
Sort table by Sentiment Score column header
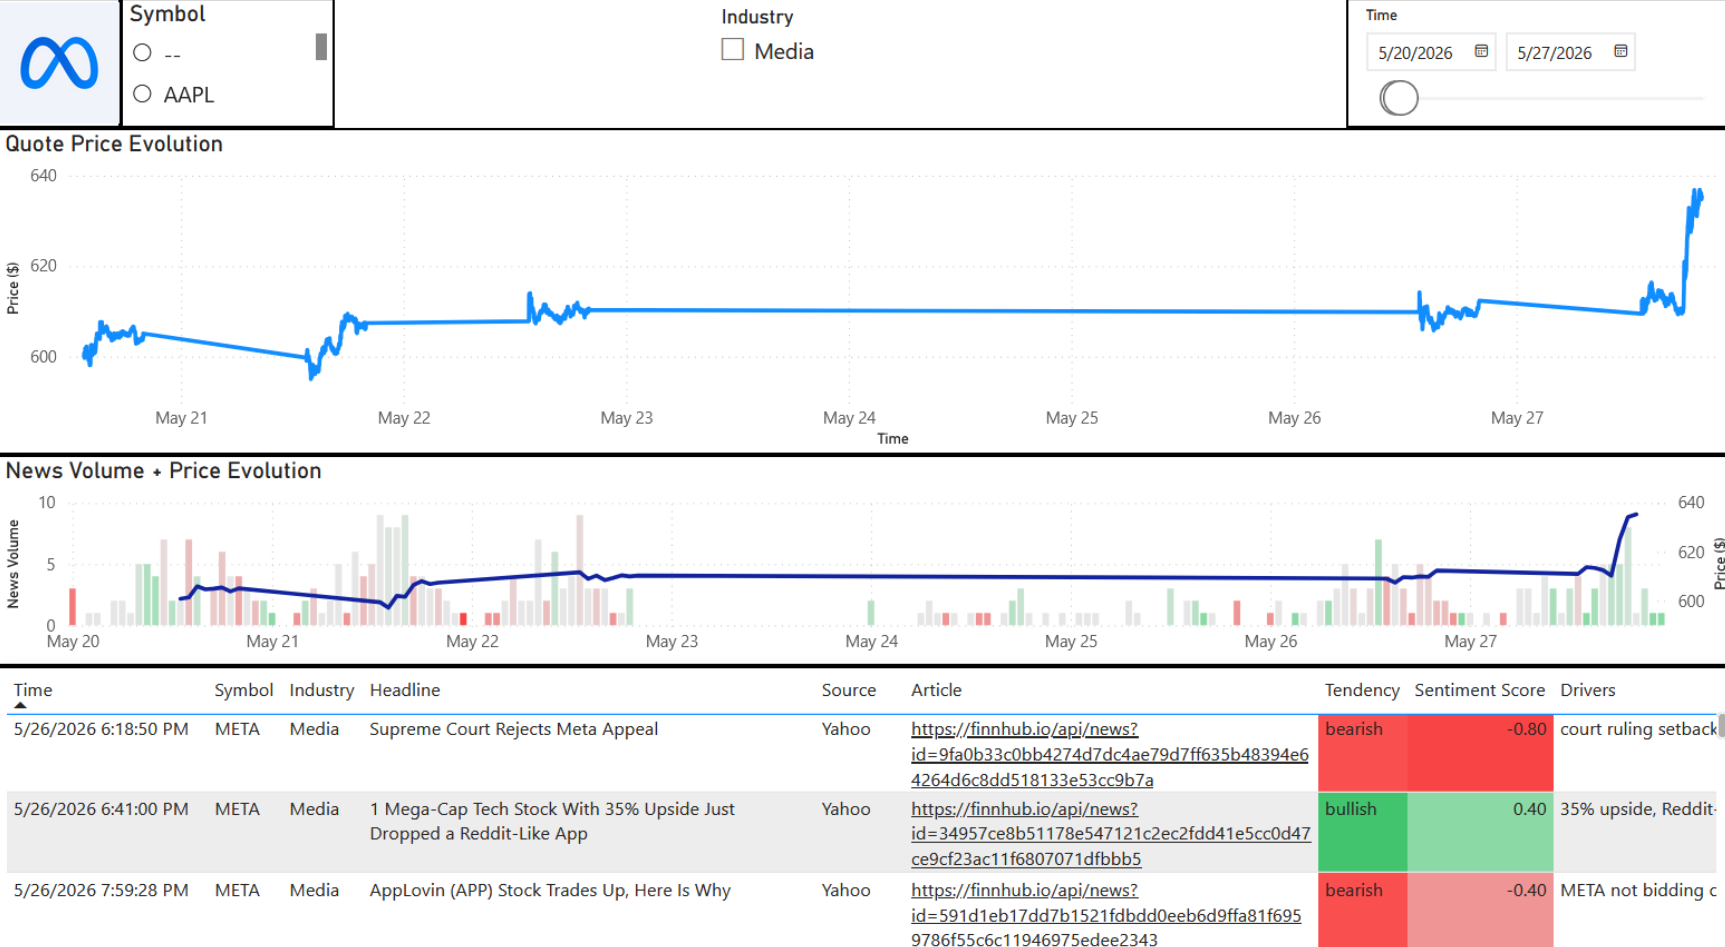(x=1479, y=690)
